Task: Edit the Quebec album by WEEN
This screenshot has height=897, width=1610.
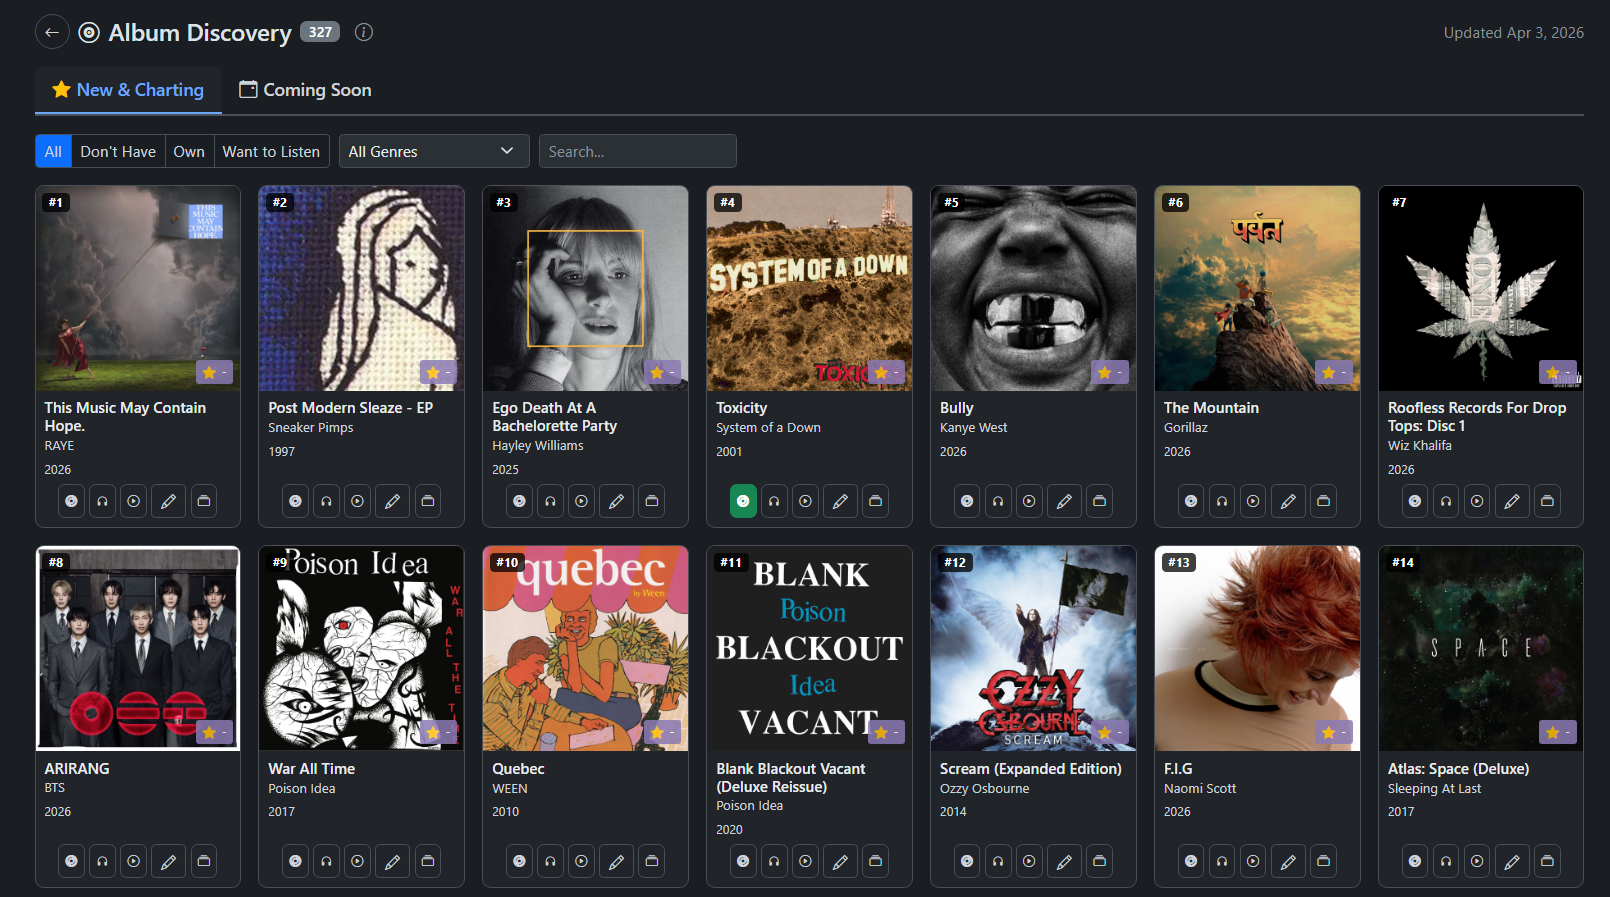Action: tap(617, 861)
